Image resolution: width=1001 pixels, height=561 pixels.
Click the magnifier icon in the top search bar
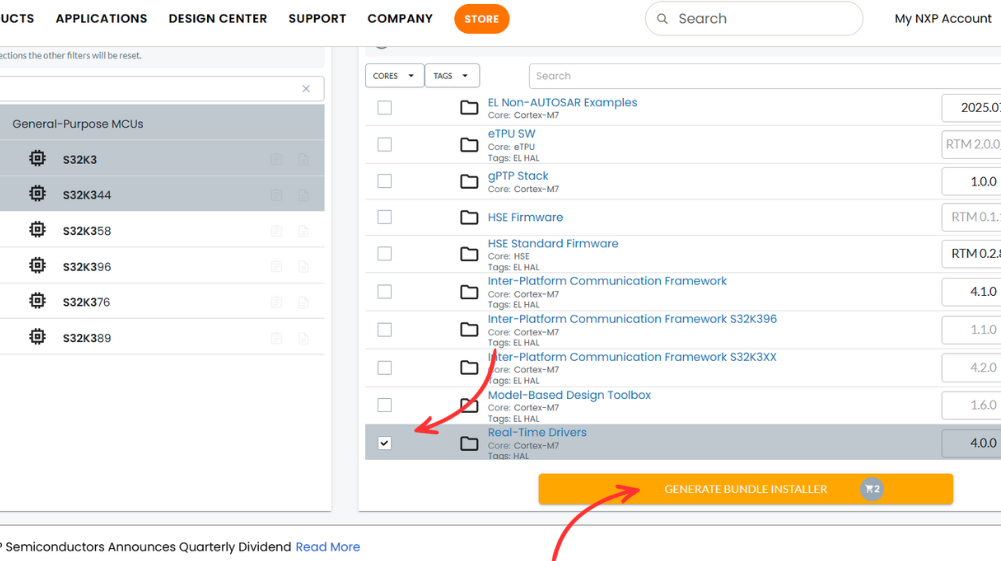click(x=663, y=19)
